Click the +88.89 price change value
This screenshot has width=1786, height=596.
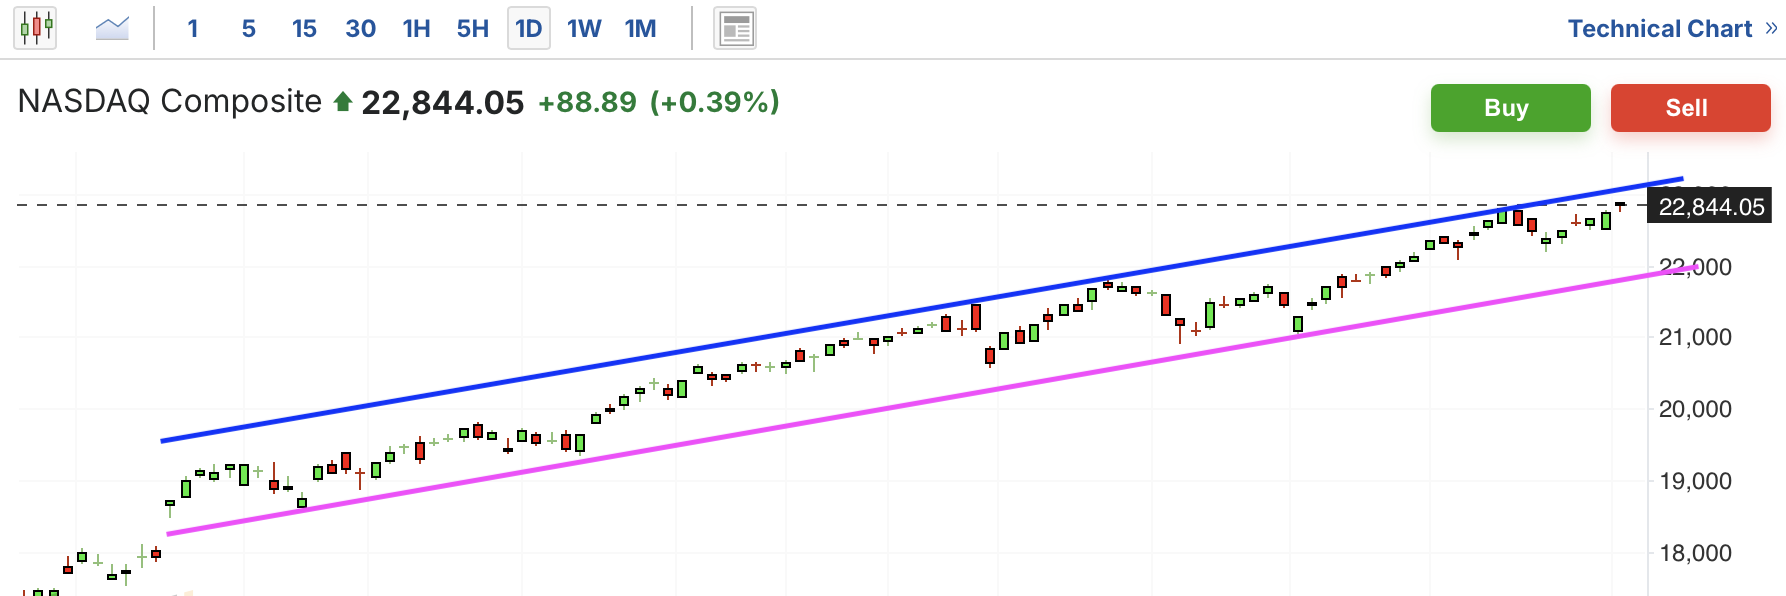tap(588, 102)
